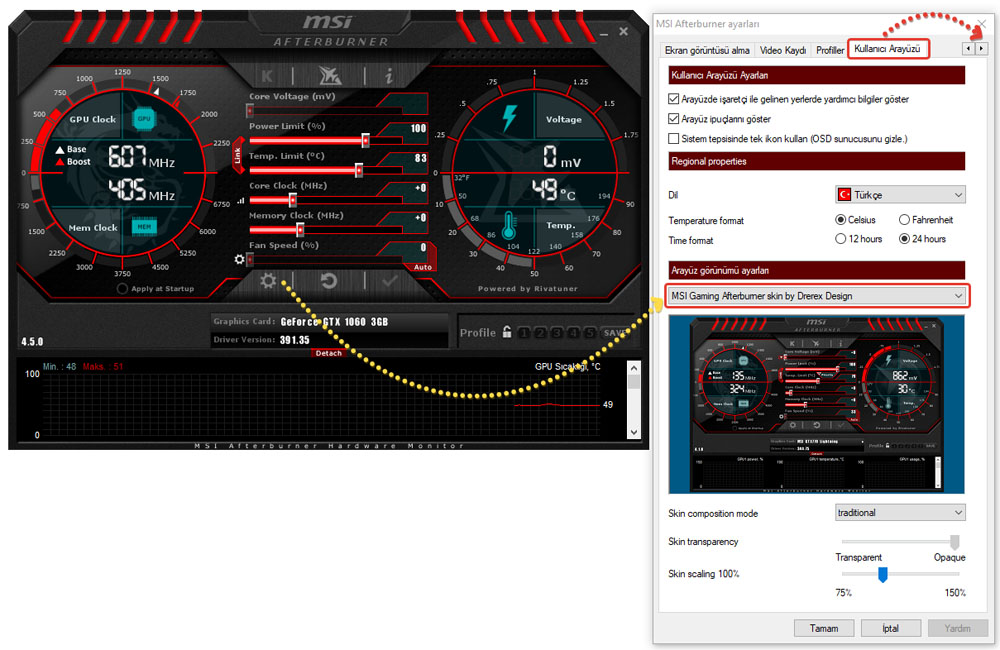The height and width of the screenshot is (650, 1000).
Task: Click the Link toggle beside Power Limit
Action: point(238,156)
